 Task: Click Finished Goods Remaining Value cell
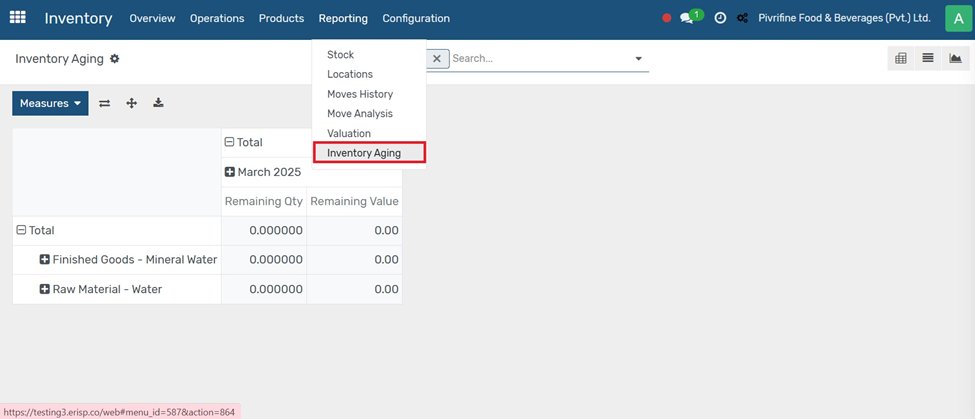click(x=354, y=260)
